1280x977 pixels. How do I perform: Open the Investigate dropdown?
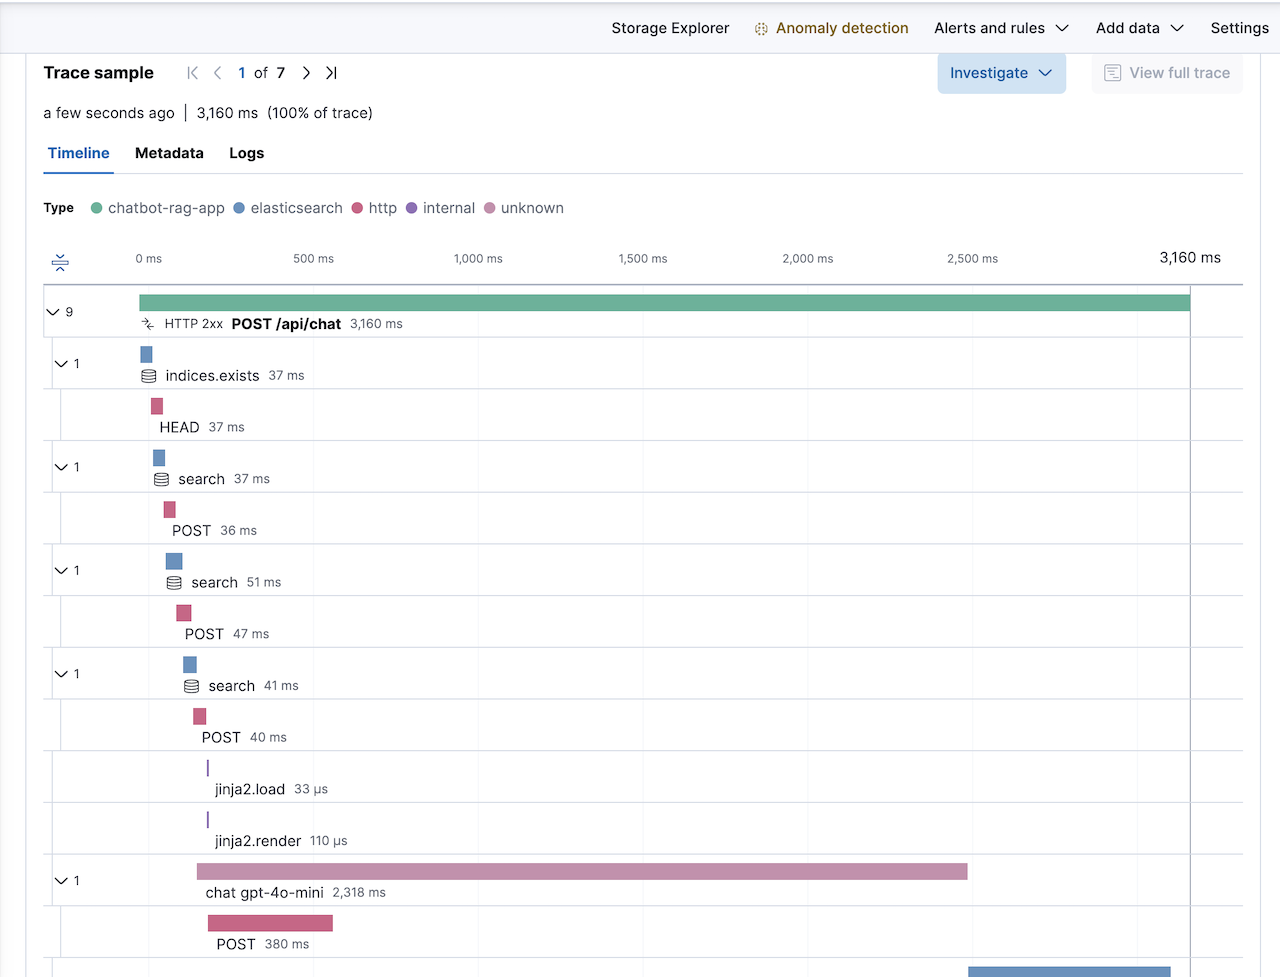point(1001,73)
